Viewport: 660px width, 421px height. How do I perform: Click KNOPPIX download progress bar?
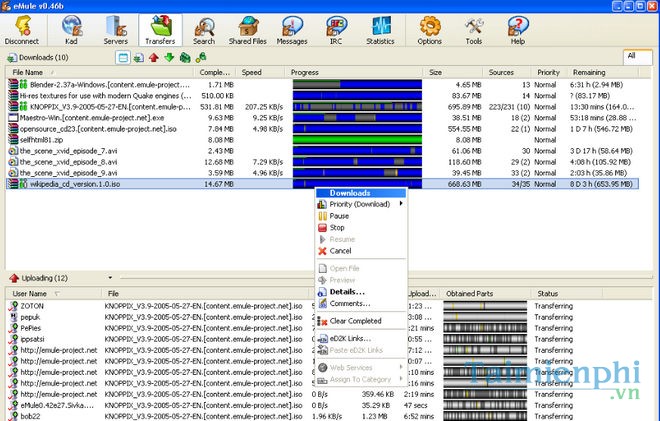(x=357, y=107)
